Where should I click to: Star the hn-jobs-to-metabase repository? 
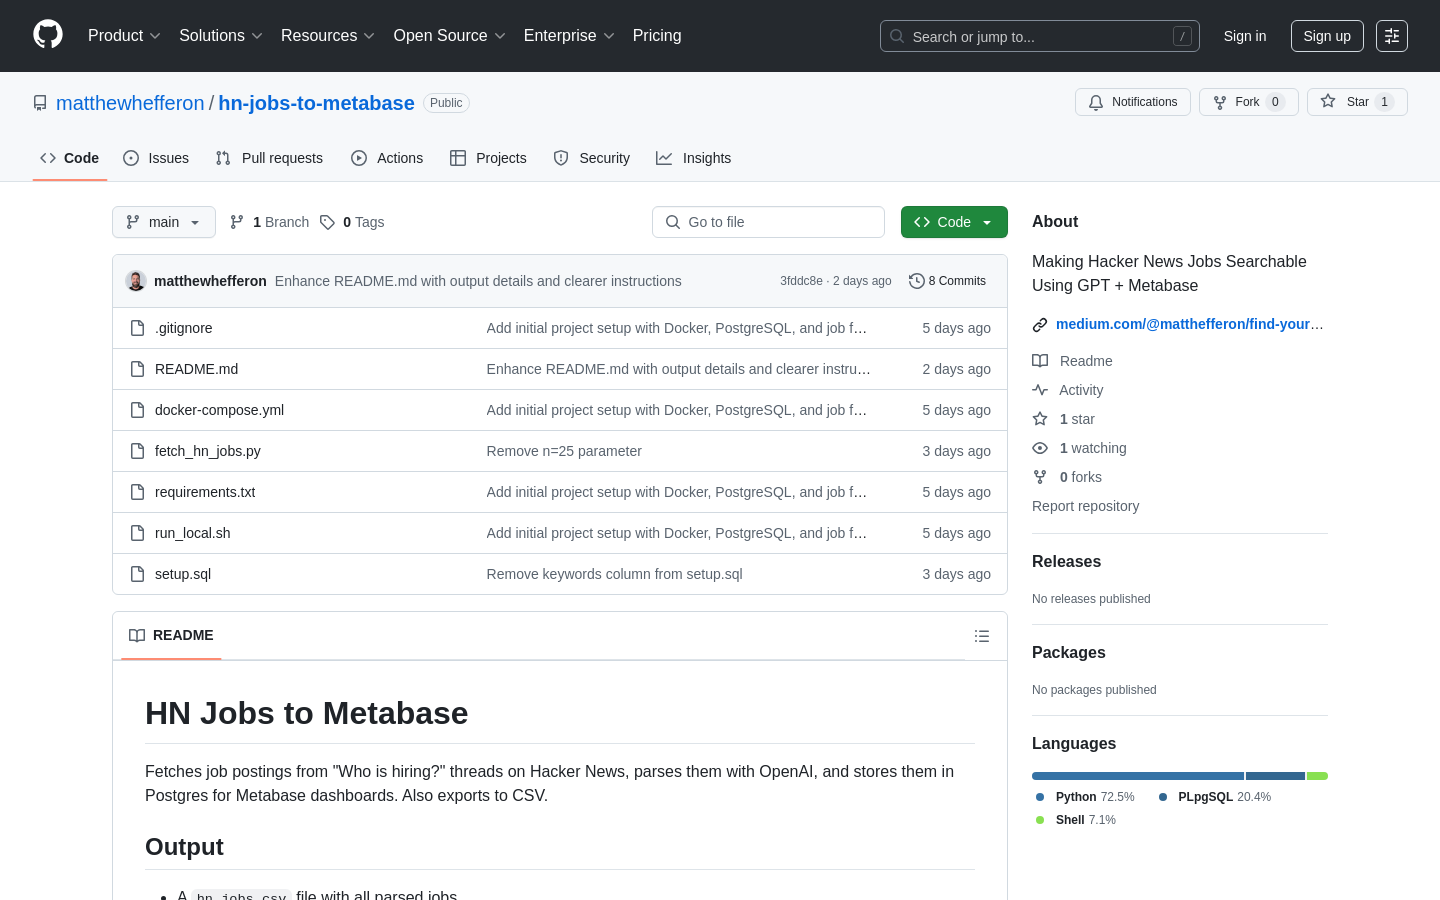pyautogui.click(x=1357, y=102)
